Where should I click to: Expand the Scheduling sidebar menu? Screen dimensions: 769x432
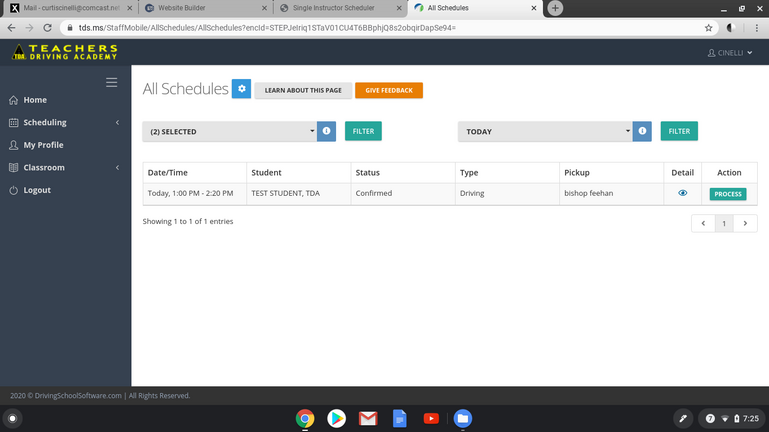64,123
